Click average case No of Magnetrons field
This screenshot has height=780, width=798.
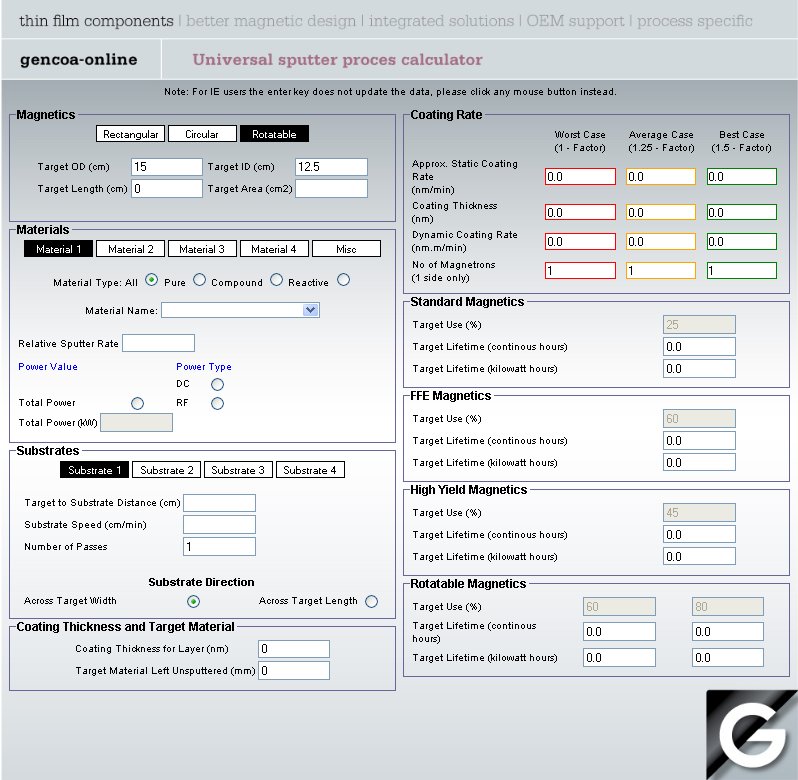pos(661,270)
